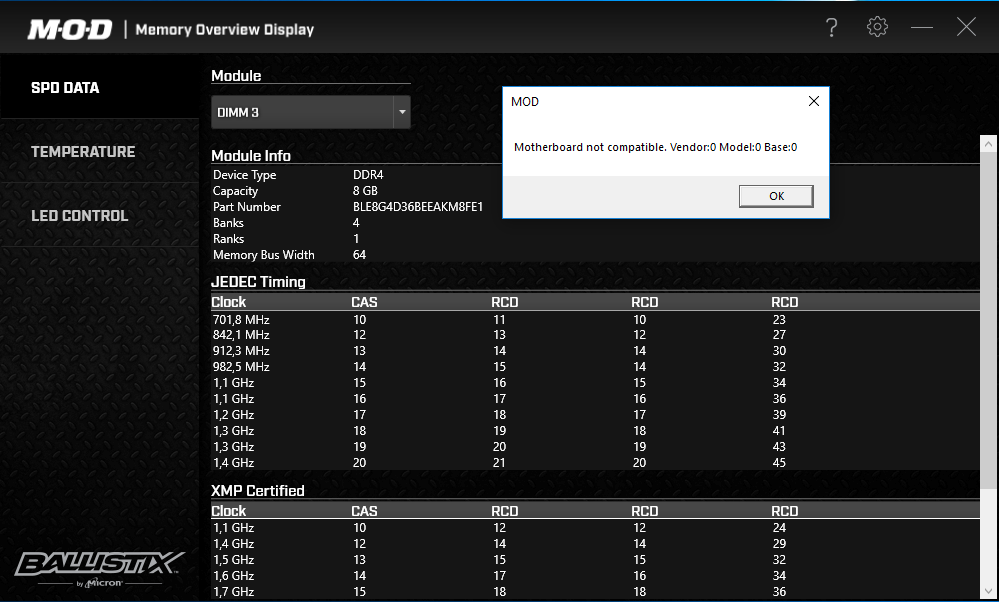Click the XMP Certified section heading

pyautogui.click(x=258, y=491)
